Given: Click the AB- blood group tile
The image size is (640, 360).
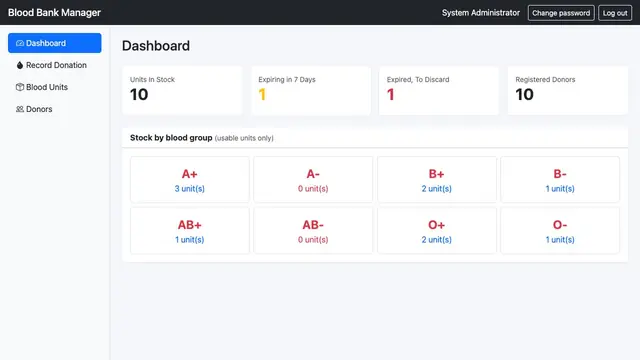Looking at the screenshot, I should (x=313, y=231).
